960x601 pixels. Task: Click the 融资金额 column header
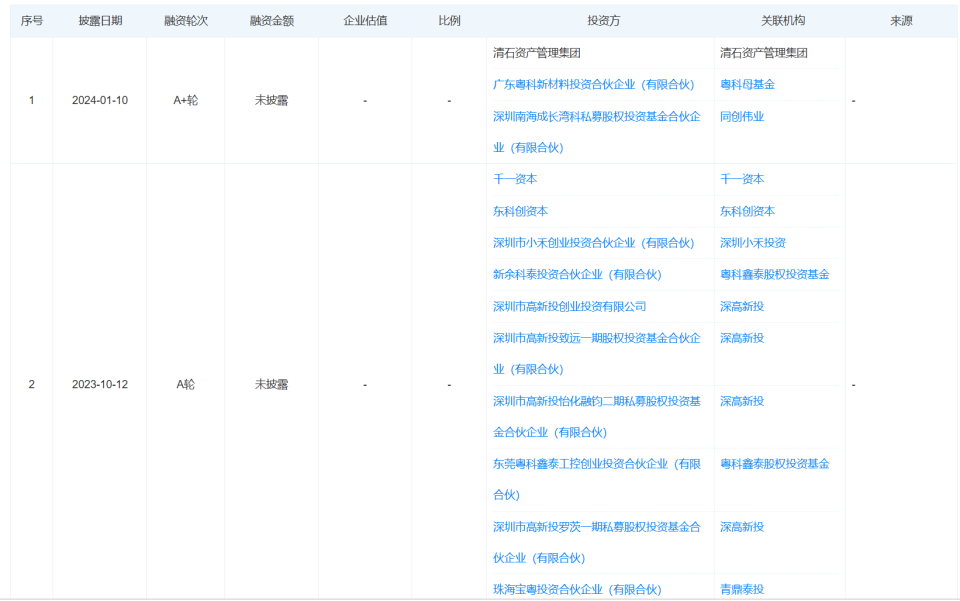click(x=272, y=21)
